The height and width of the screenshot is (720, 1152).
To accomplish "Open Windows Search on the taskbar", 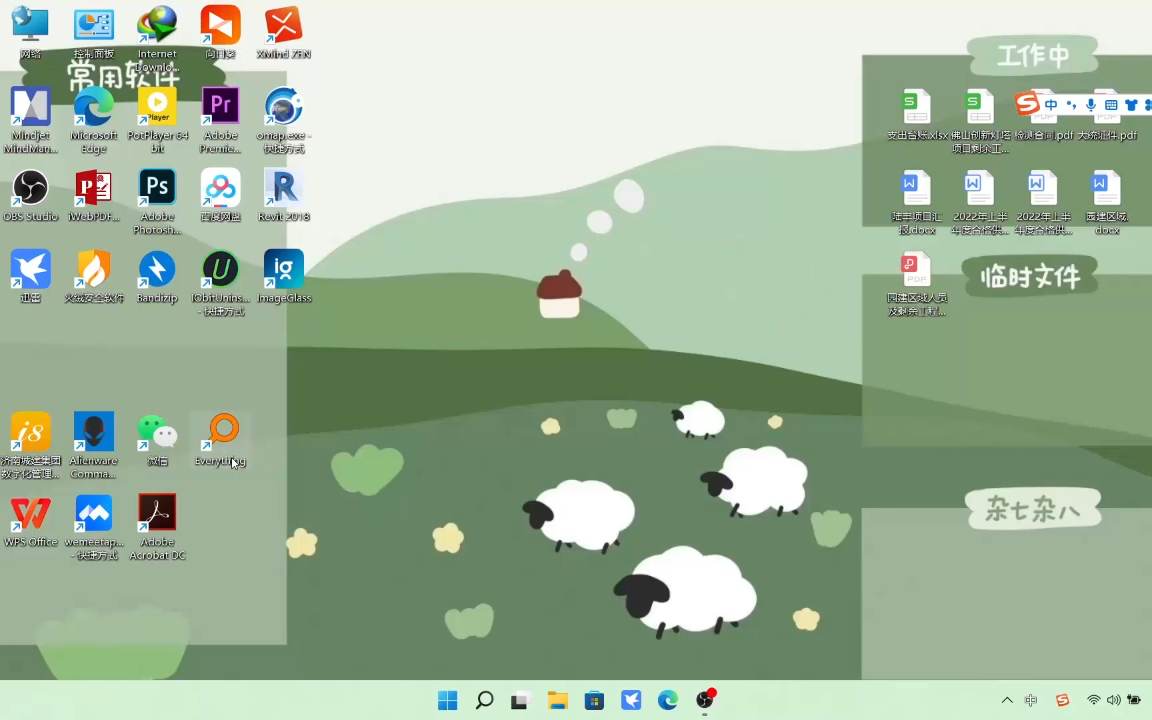I will [x=484, y=700].
